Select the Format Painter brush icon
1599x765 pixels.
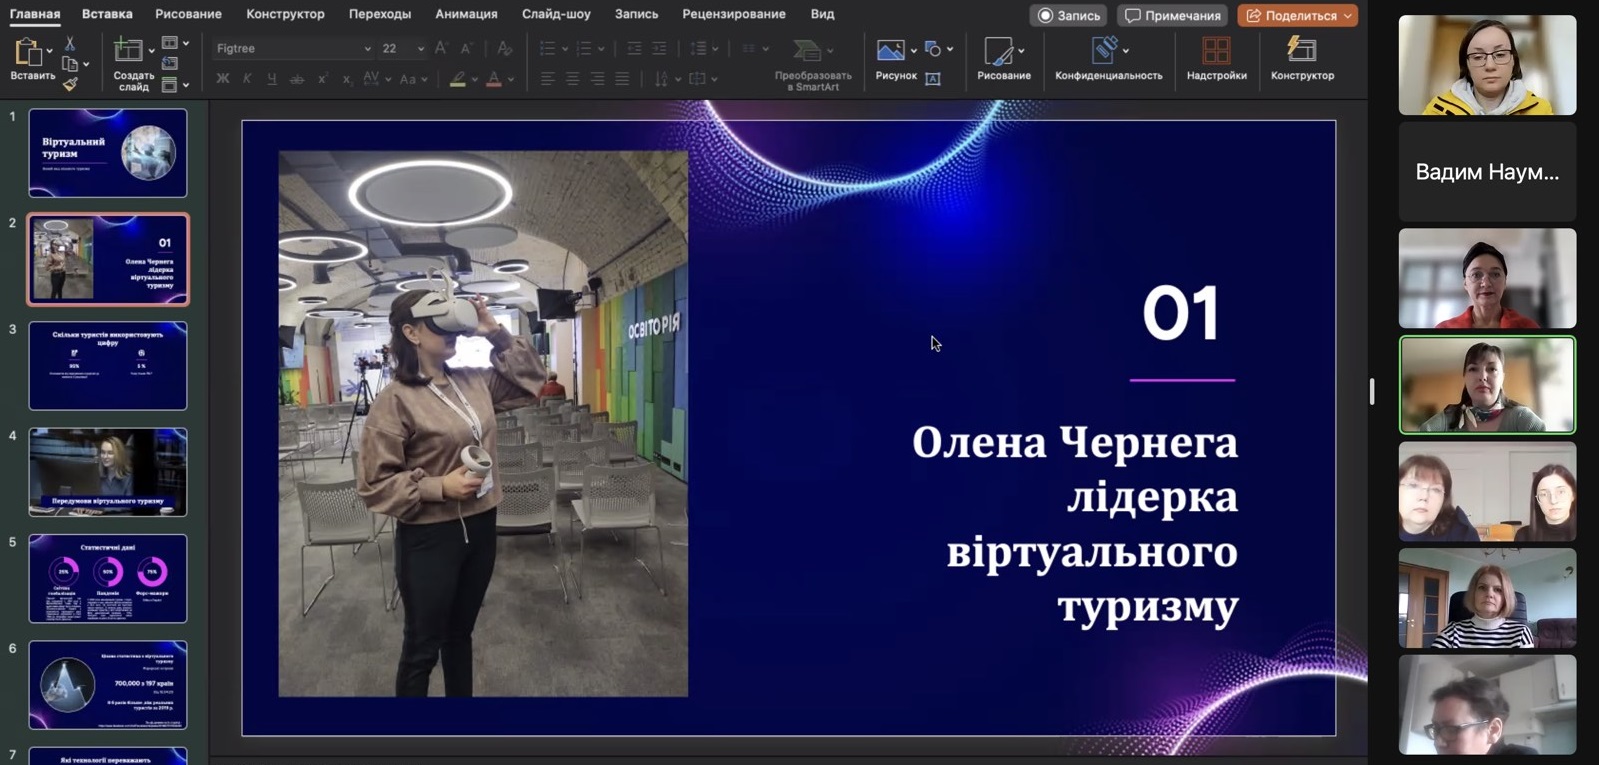point(70,84)
